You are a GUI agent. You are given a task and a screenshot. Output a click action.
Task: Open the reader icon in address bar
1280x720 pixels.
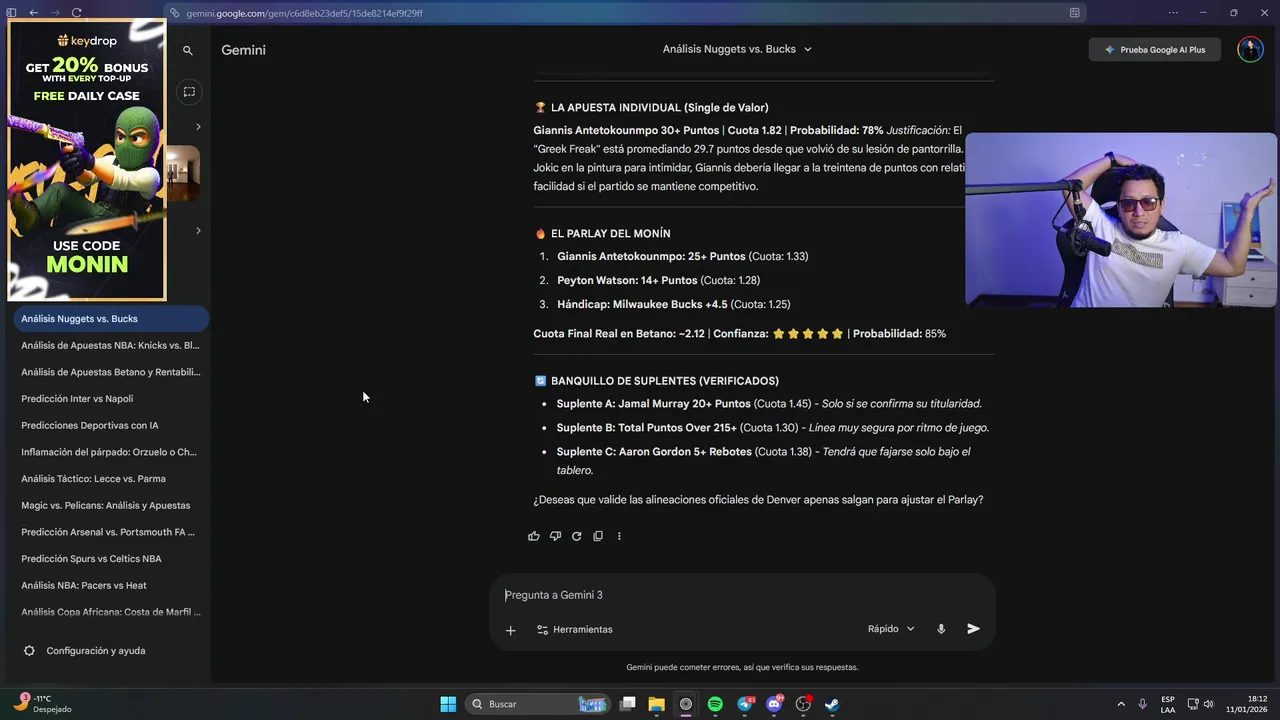pos(1074,13)
